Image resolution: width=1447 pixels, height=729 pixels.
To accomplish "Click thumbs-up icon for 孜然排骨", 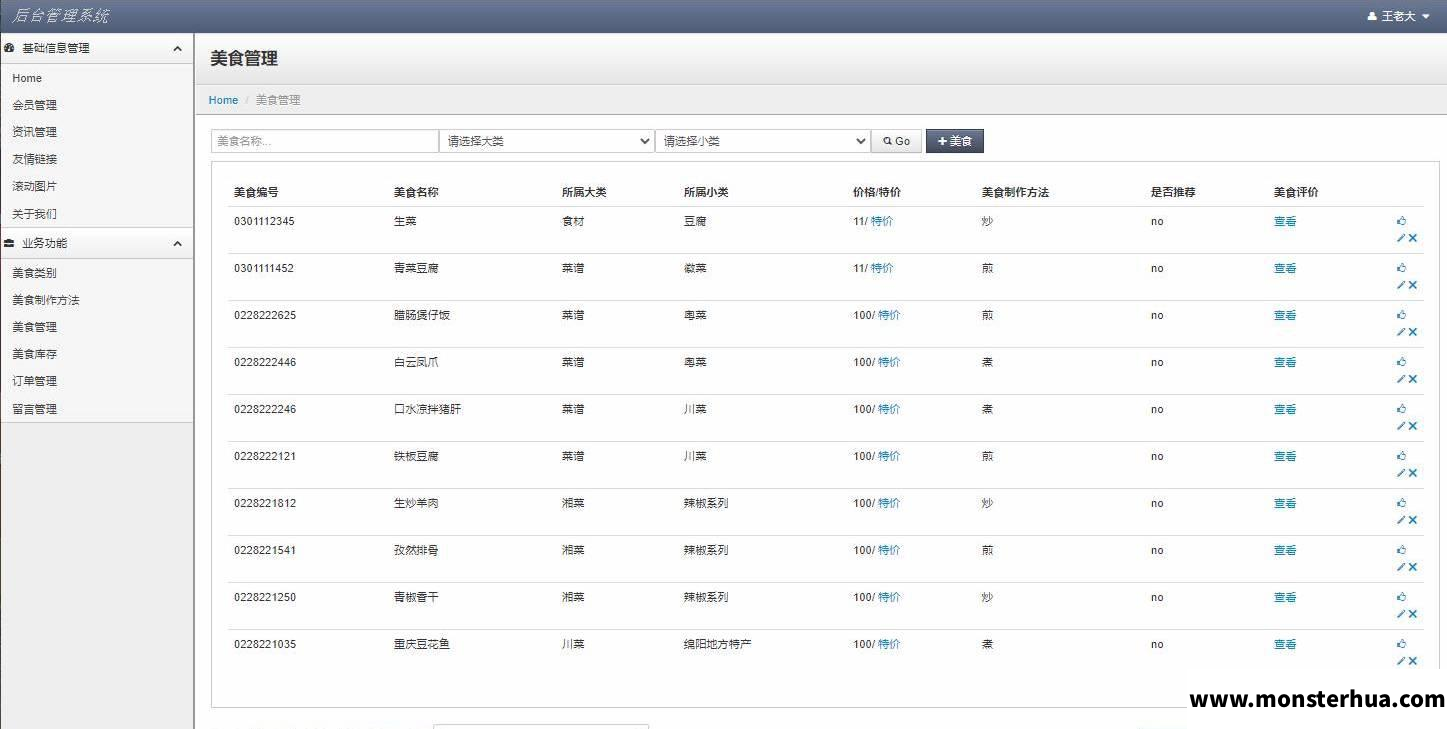I will tap(1402, 550).
